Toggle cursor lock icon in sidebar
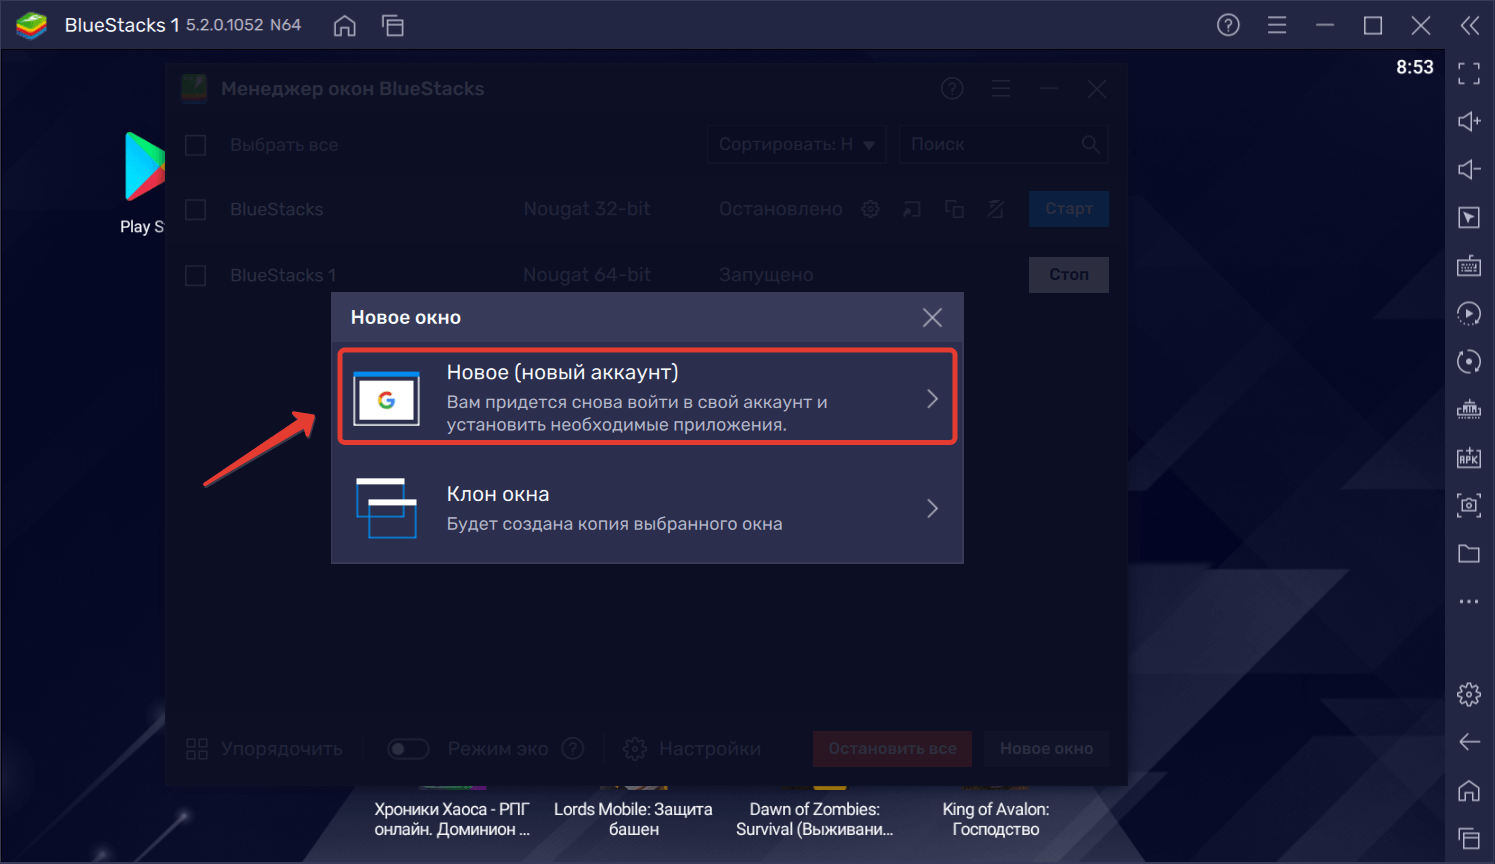The width and height of the screenshot is (1495, 864). click(x=1469, y=217)
